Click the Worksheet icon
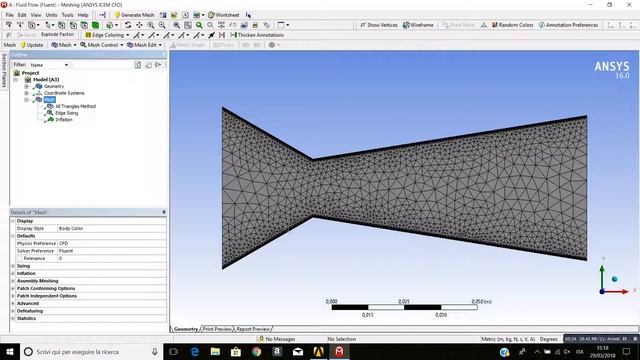This screenshot has height=360, width=640. coord(211,15)
